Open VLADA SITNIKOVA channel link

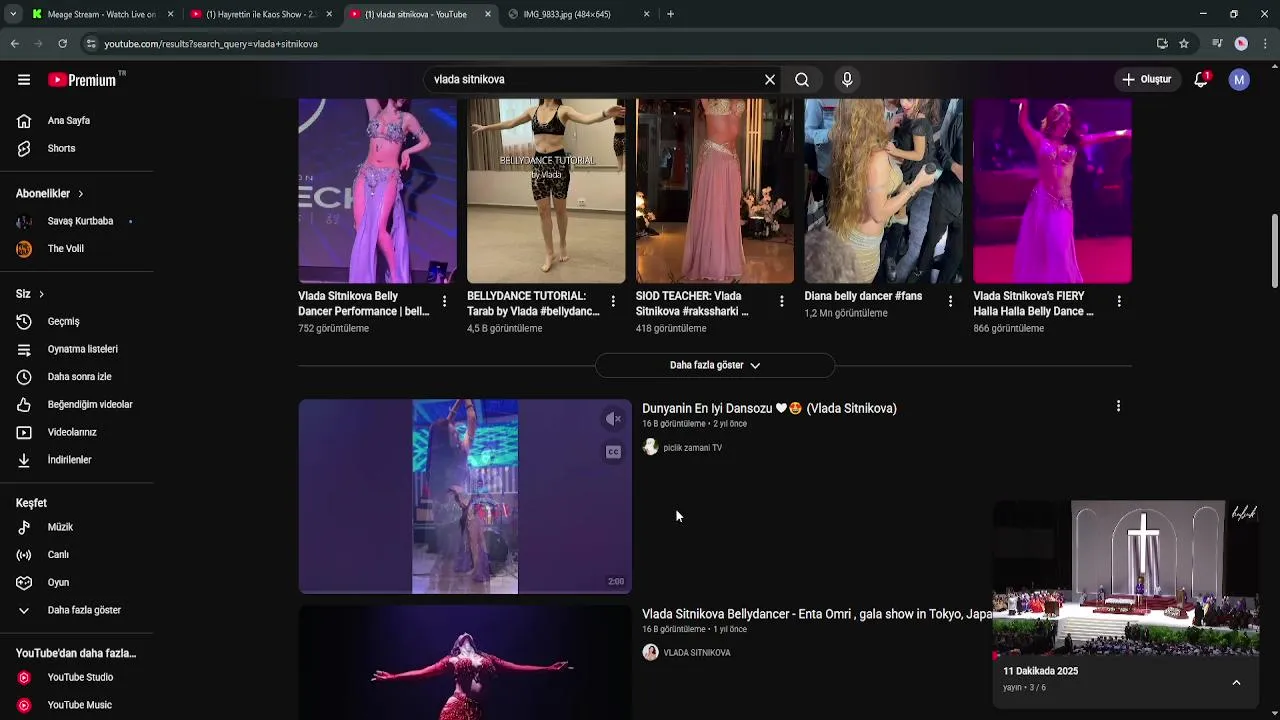click(697, 653)
